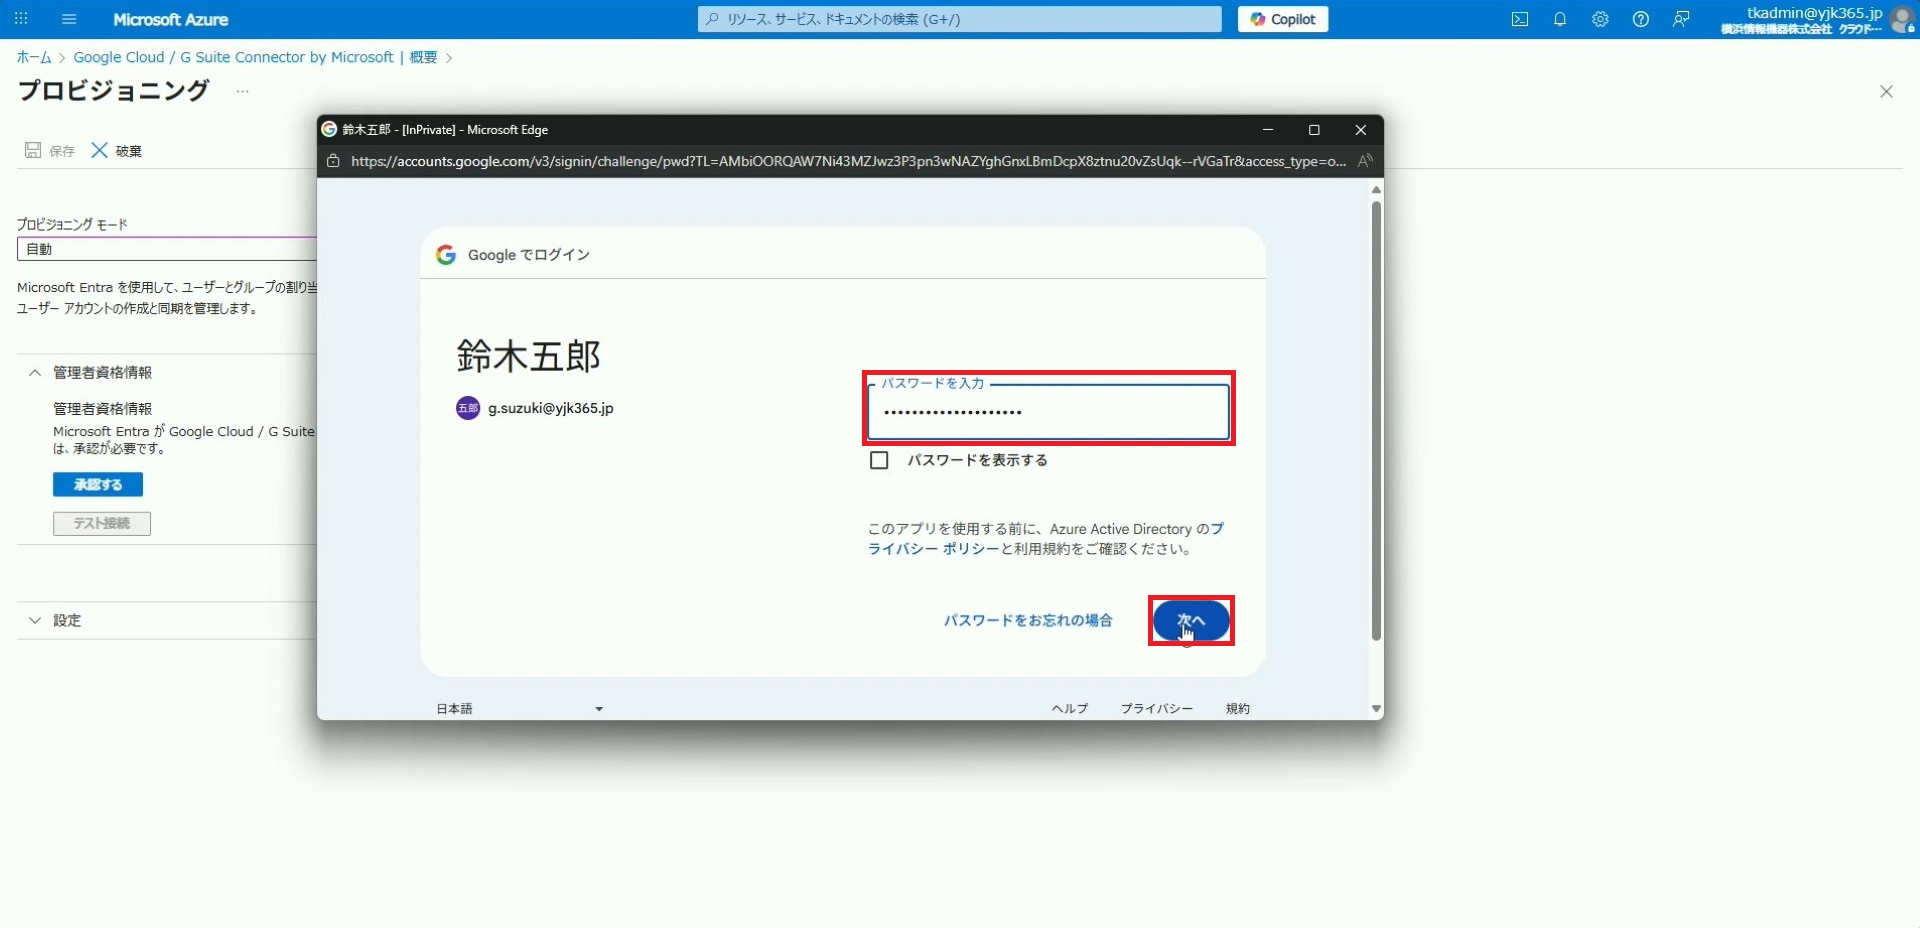The image size is (1920, 928).
Task: Open the notifications bell
Action: pos(1559,19)
